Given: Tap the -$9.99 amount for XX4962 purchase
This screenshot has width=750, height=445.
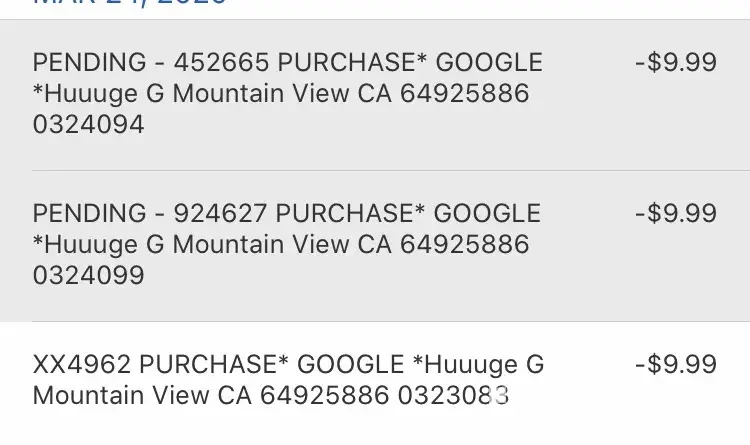Looking at the screenshot, I should [x=676, y=364].
